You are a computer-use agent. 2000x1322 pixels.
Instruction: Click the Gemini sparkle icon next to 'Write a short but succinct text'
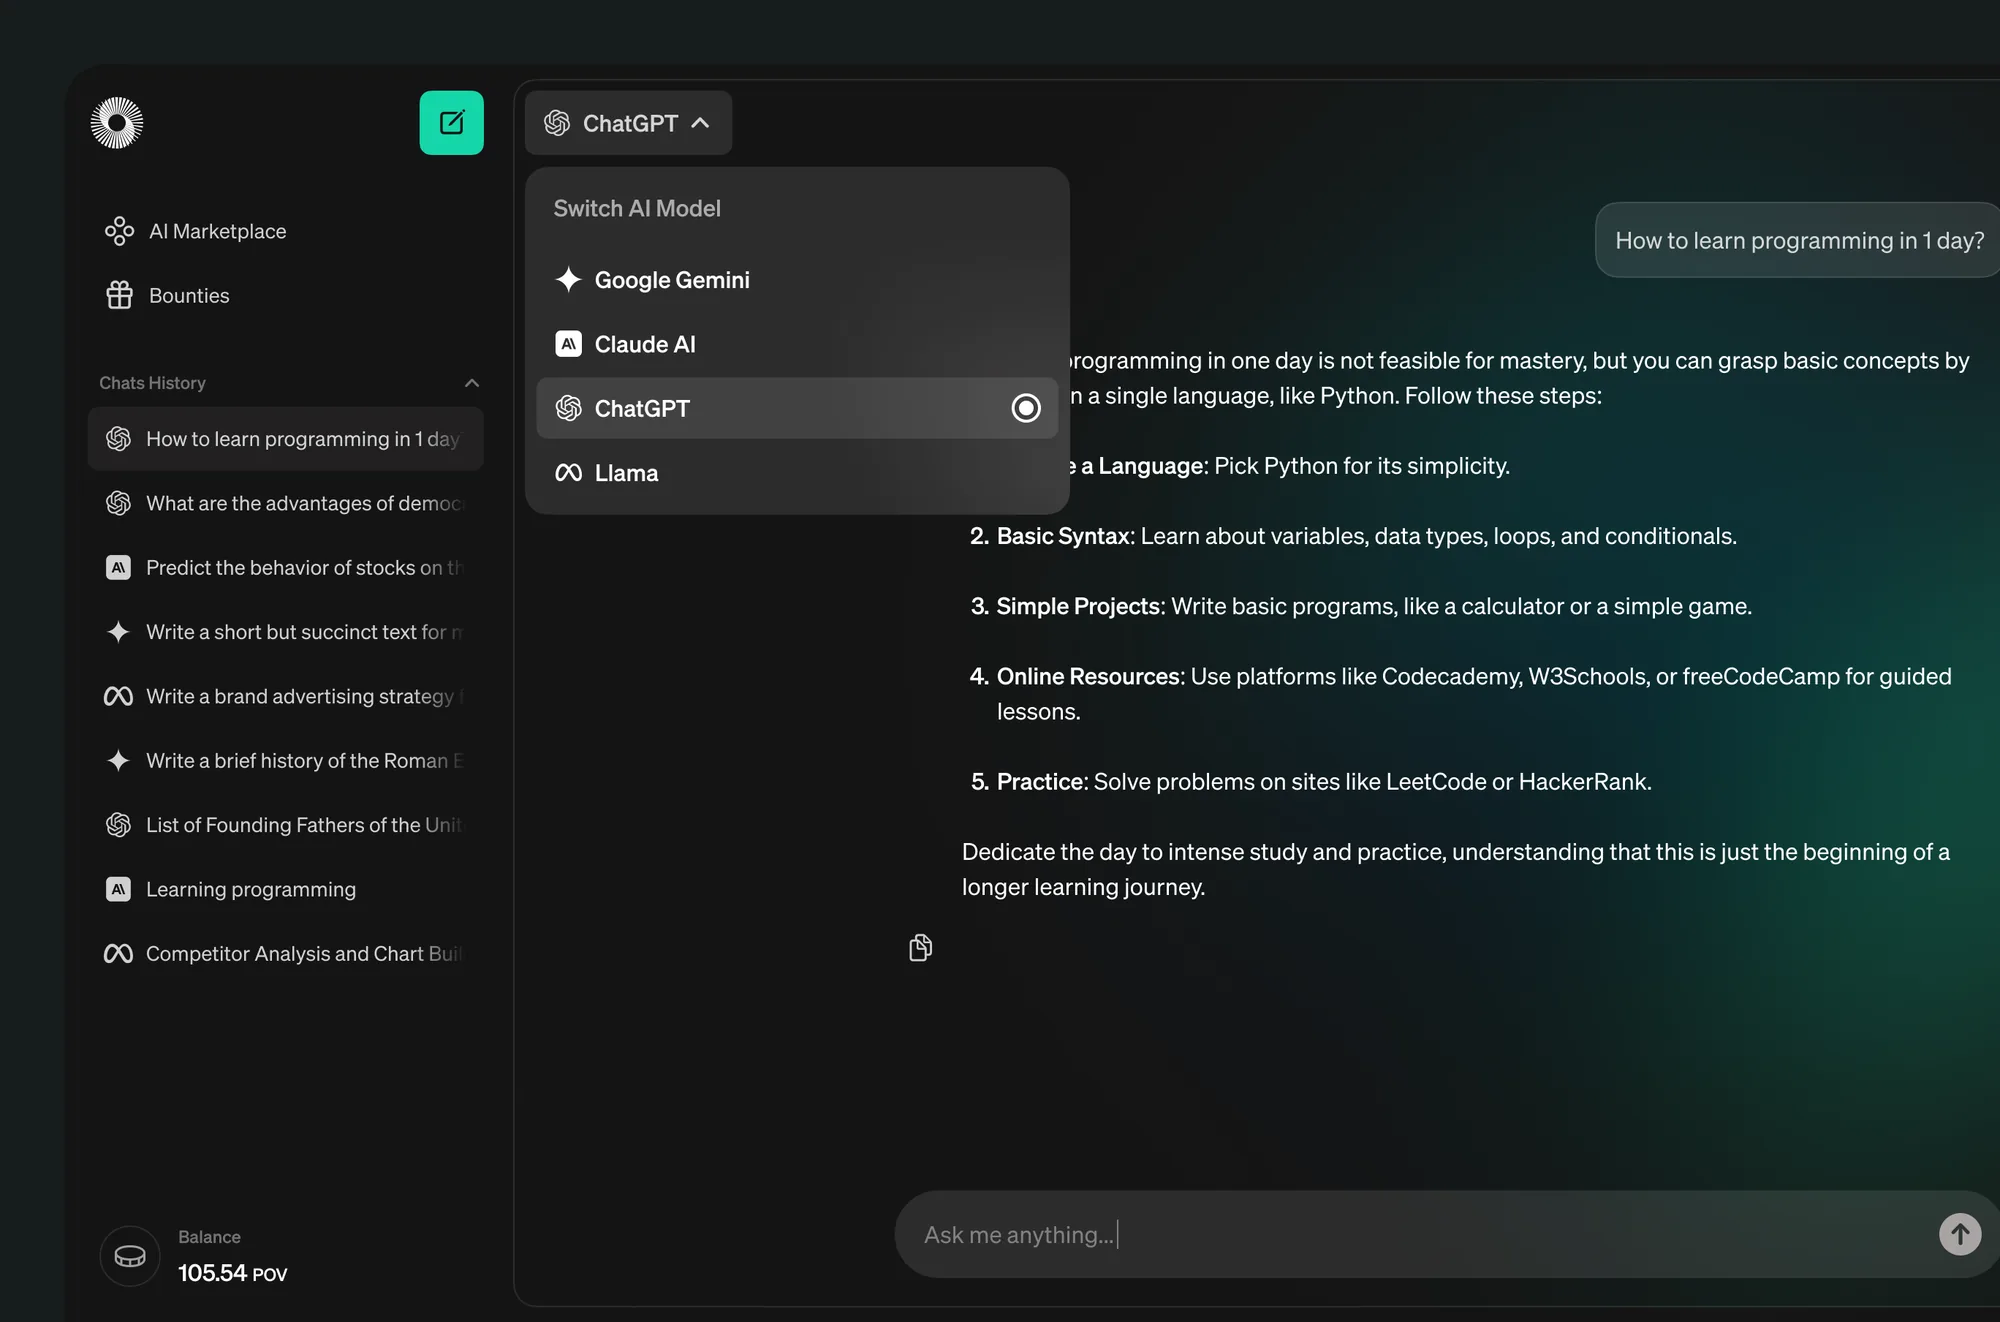pyautogui.click(x=118, y=632)
